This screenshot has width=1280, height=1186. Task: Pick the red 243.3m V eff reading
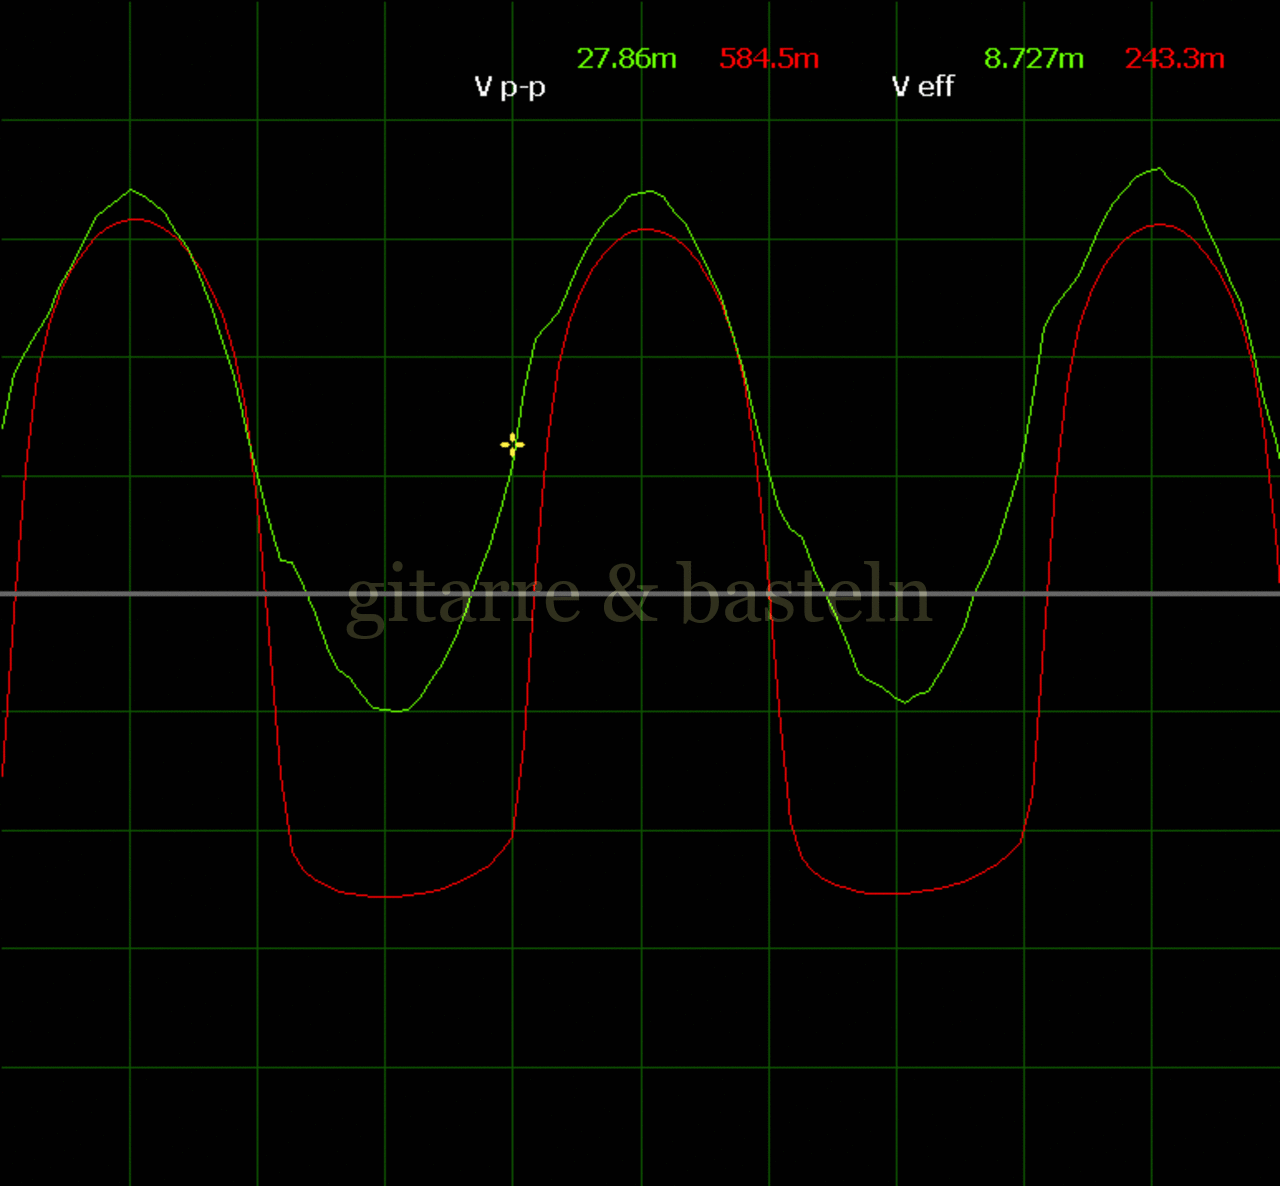[x=1175, y=59]
